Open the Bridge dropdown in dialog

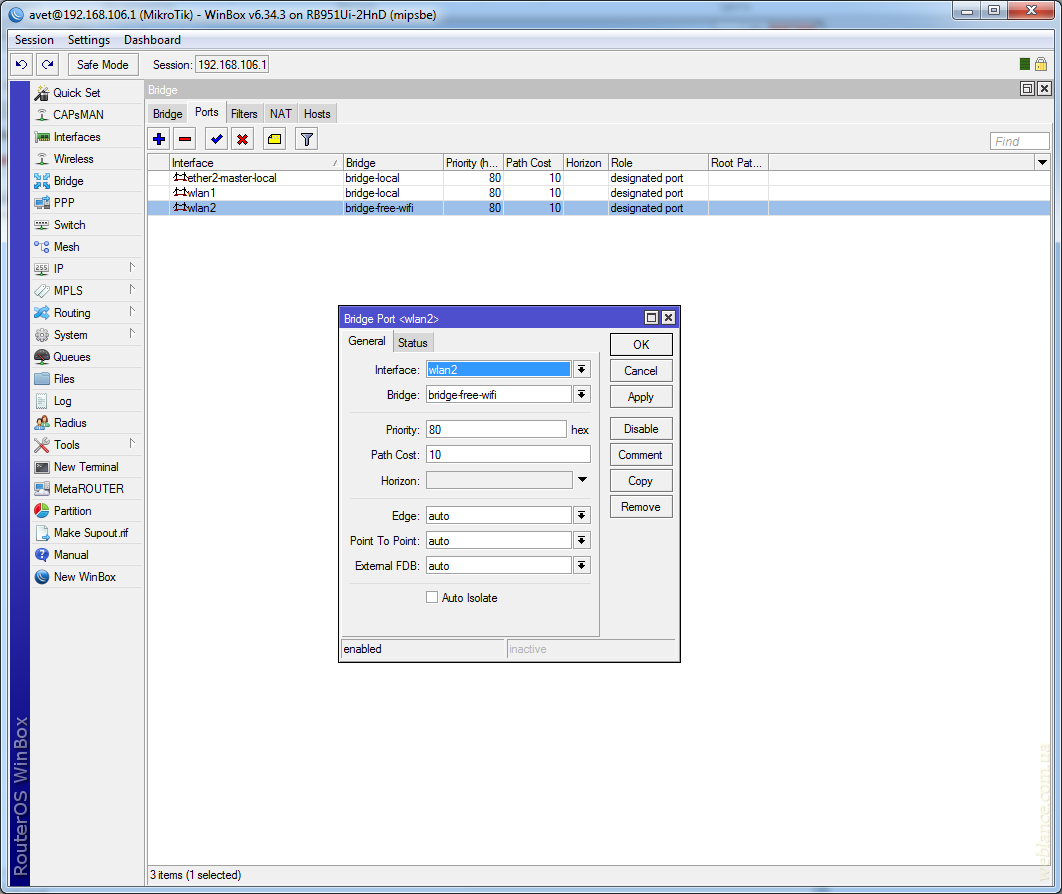[x=581, y=394]
